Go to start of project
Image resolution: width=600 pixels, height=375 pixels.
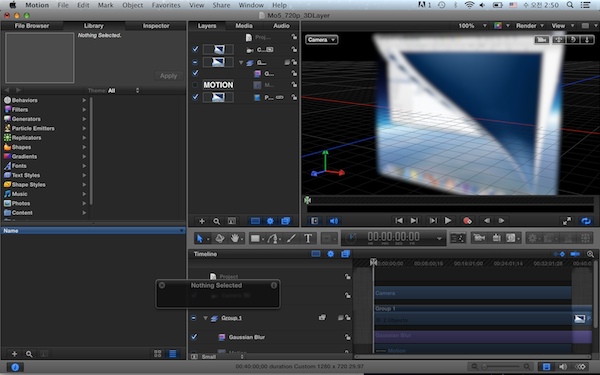398,220
